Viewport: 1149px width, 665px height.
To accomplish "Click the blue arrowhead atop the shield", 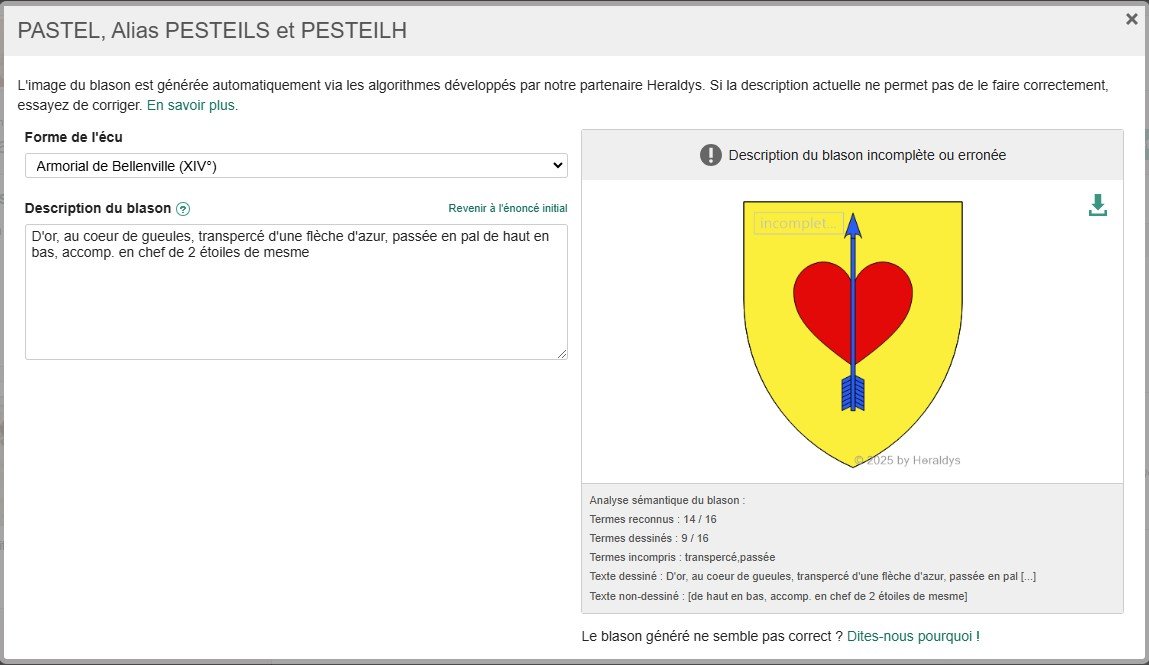I will pos(853,225).
